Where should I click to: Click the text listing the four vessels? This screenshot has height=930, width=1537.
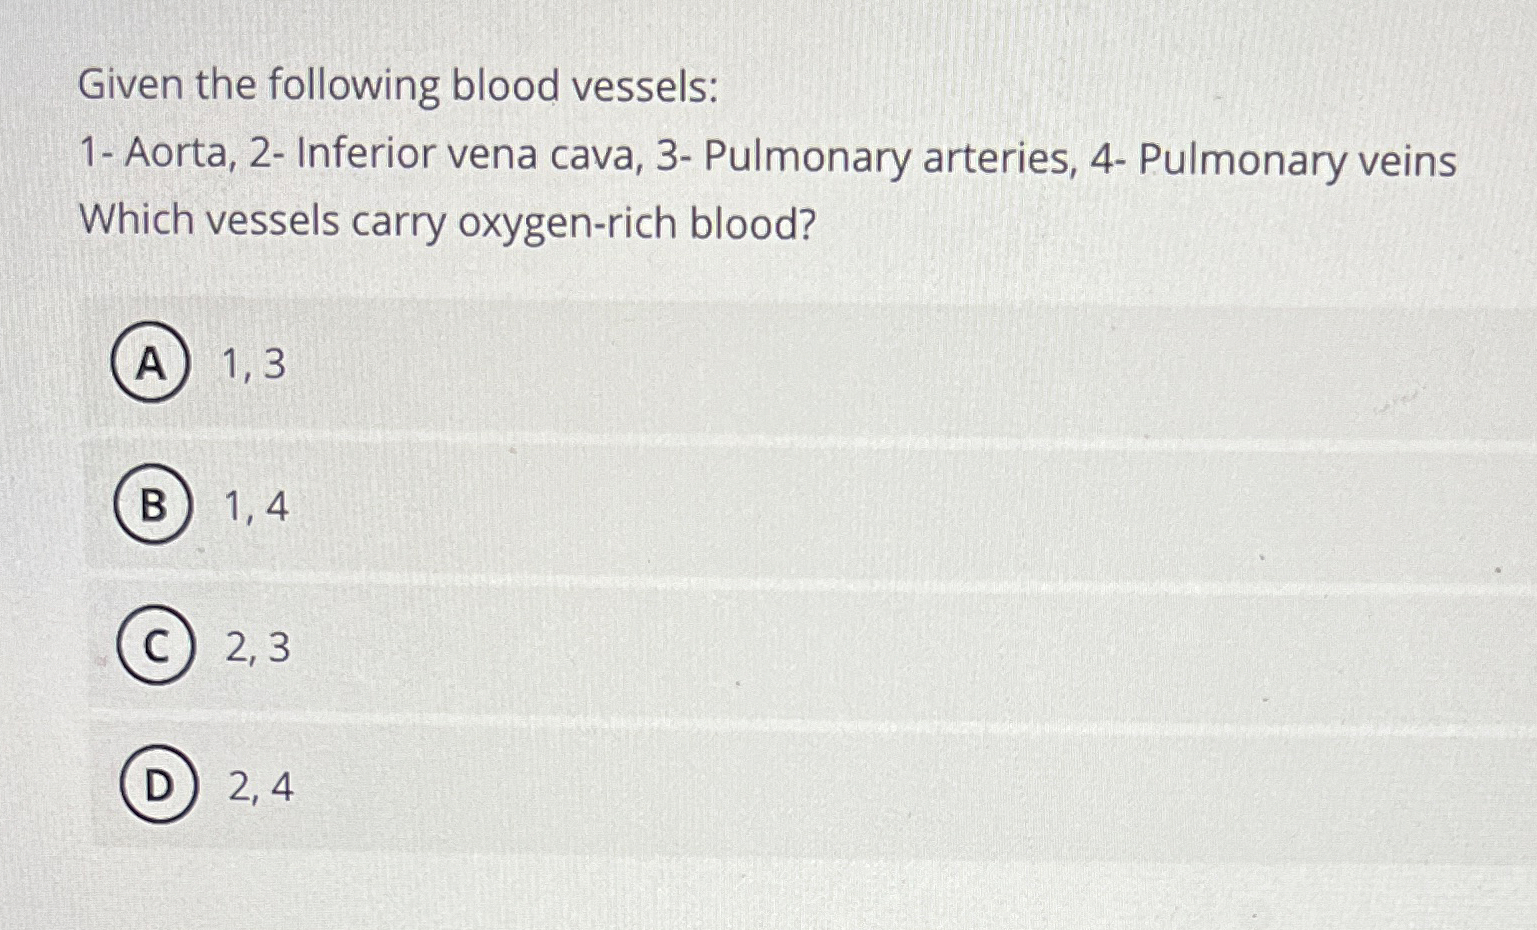coord(768,158)
